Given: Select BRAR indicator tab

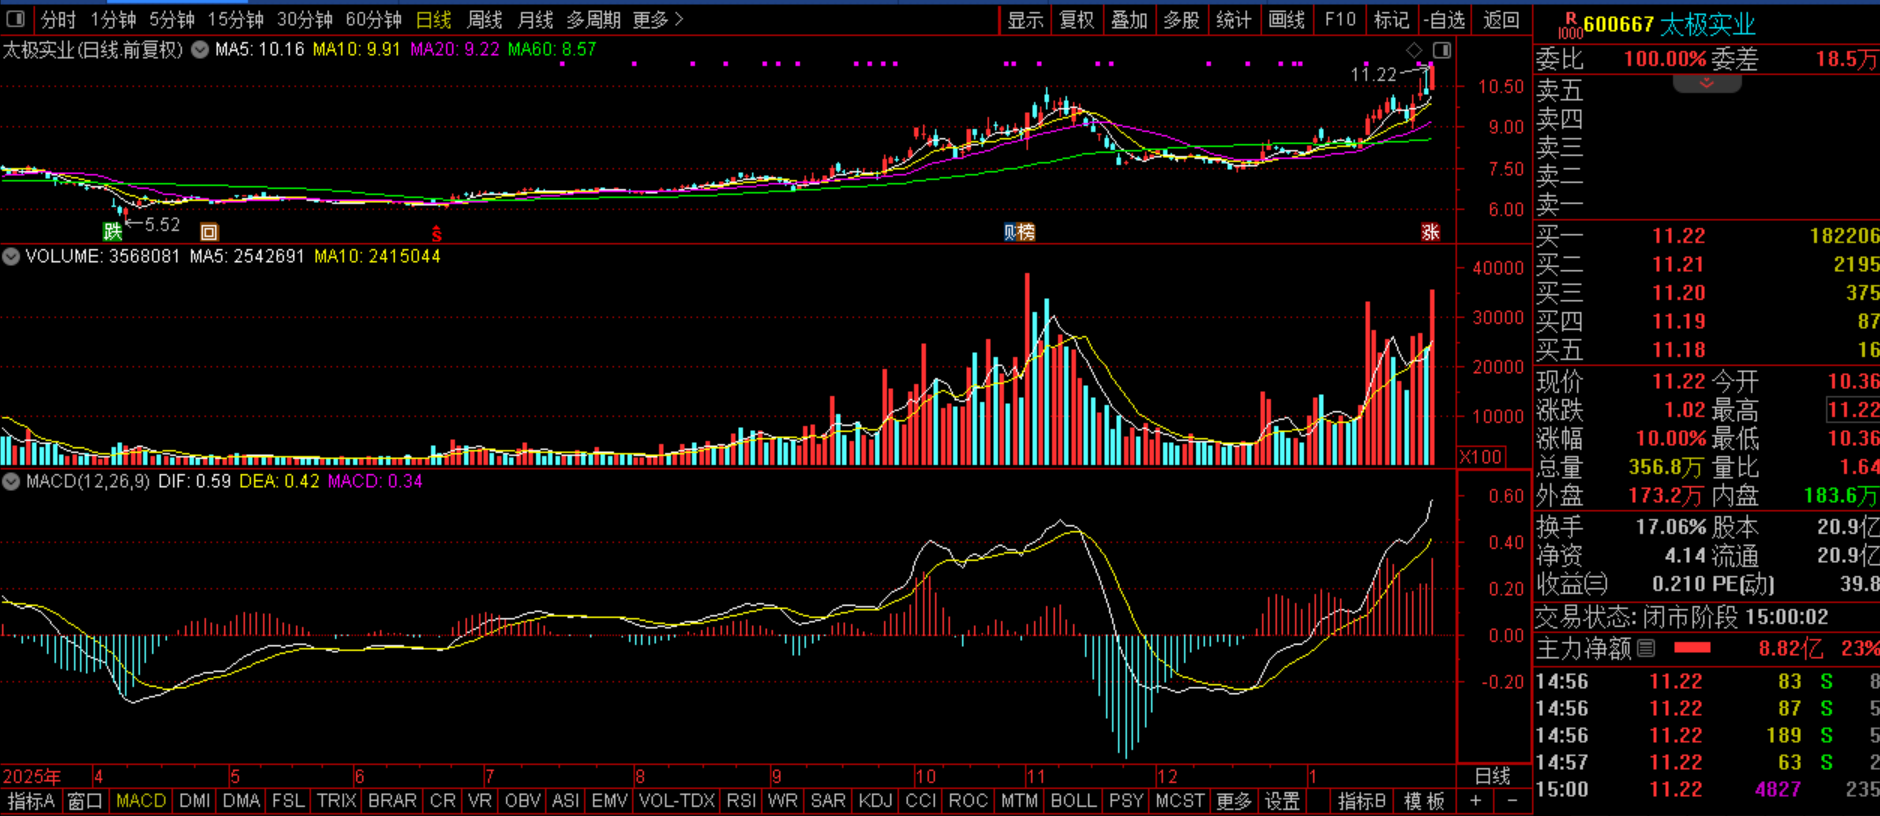Looking at the screenshot, I should tap(392, 801).
